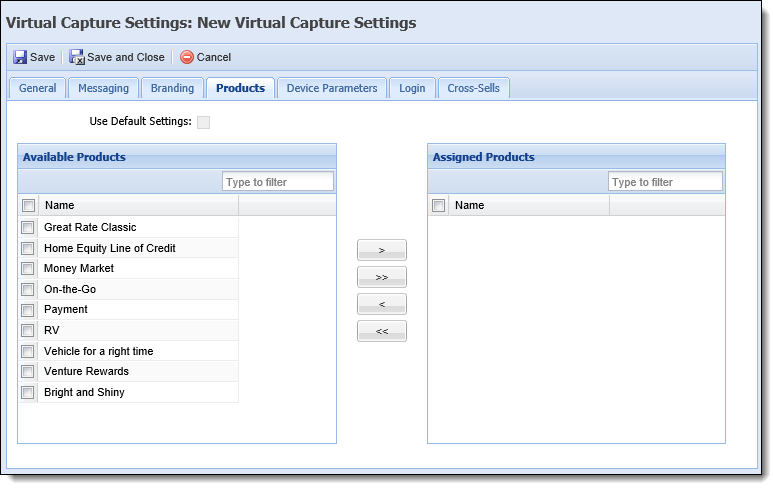The image size is (773, 490).
Task: Open the Messaging tab
Action: (x=104, y=88)
